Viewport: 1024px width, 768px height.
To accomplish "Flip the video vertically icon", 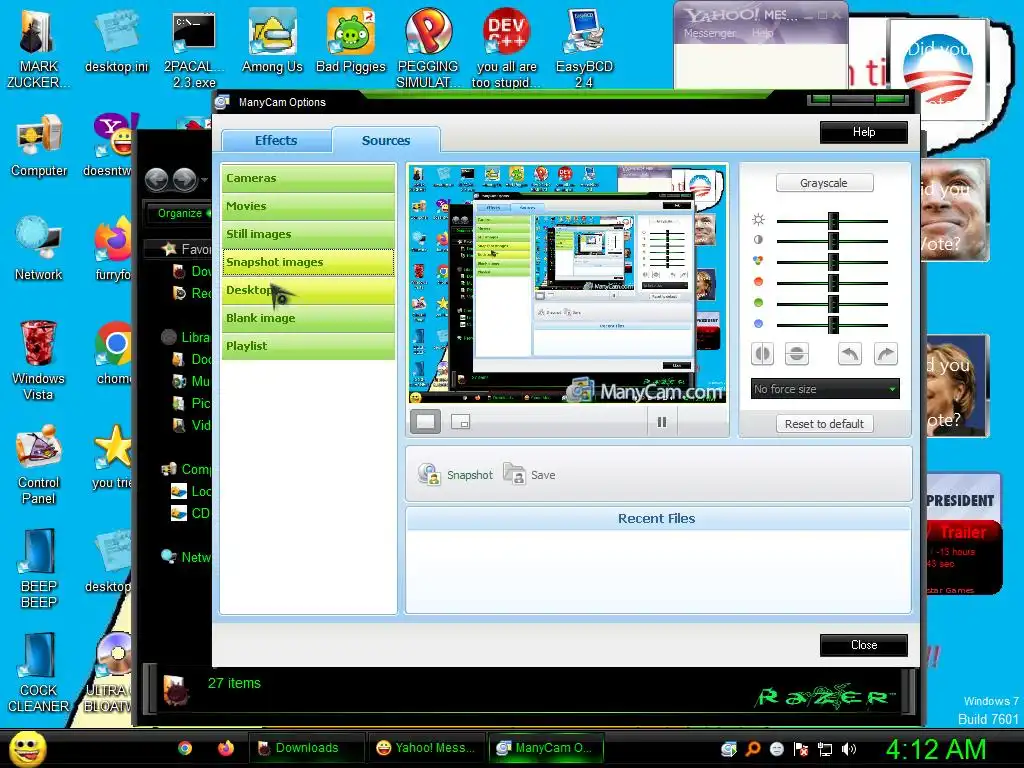I will (x=796, y=354).
